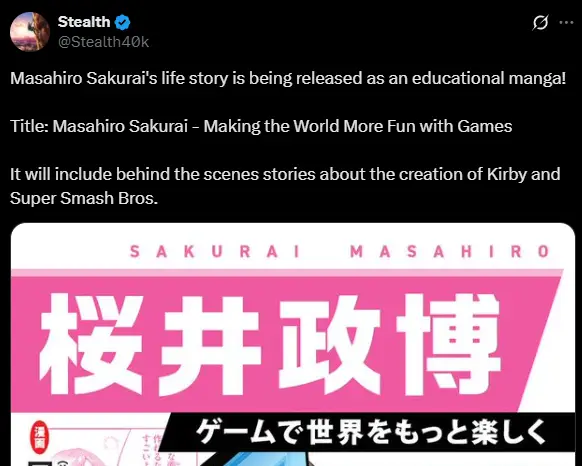Click the blue verified checkmark badge

point(122,22)
